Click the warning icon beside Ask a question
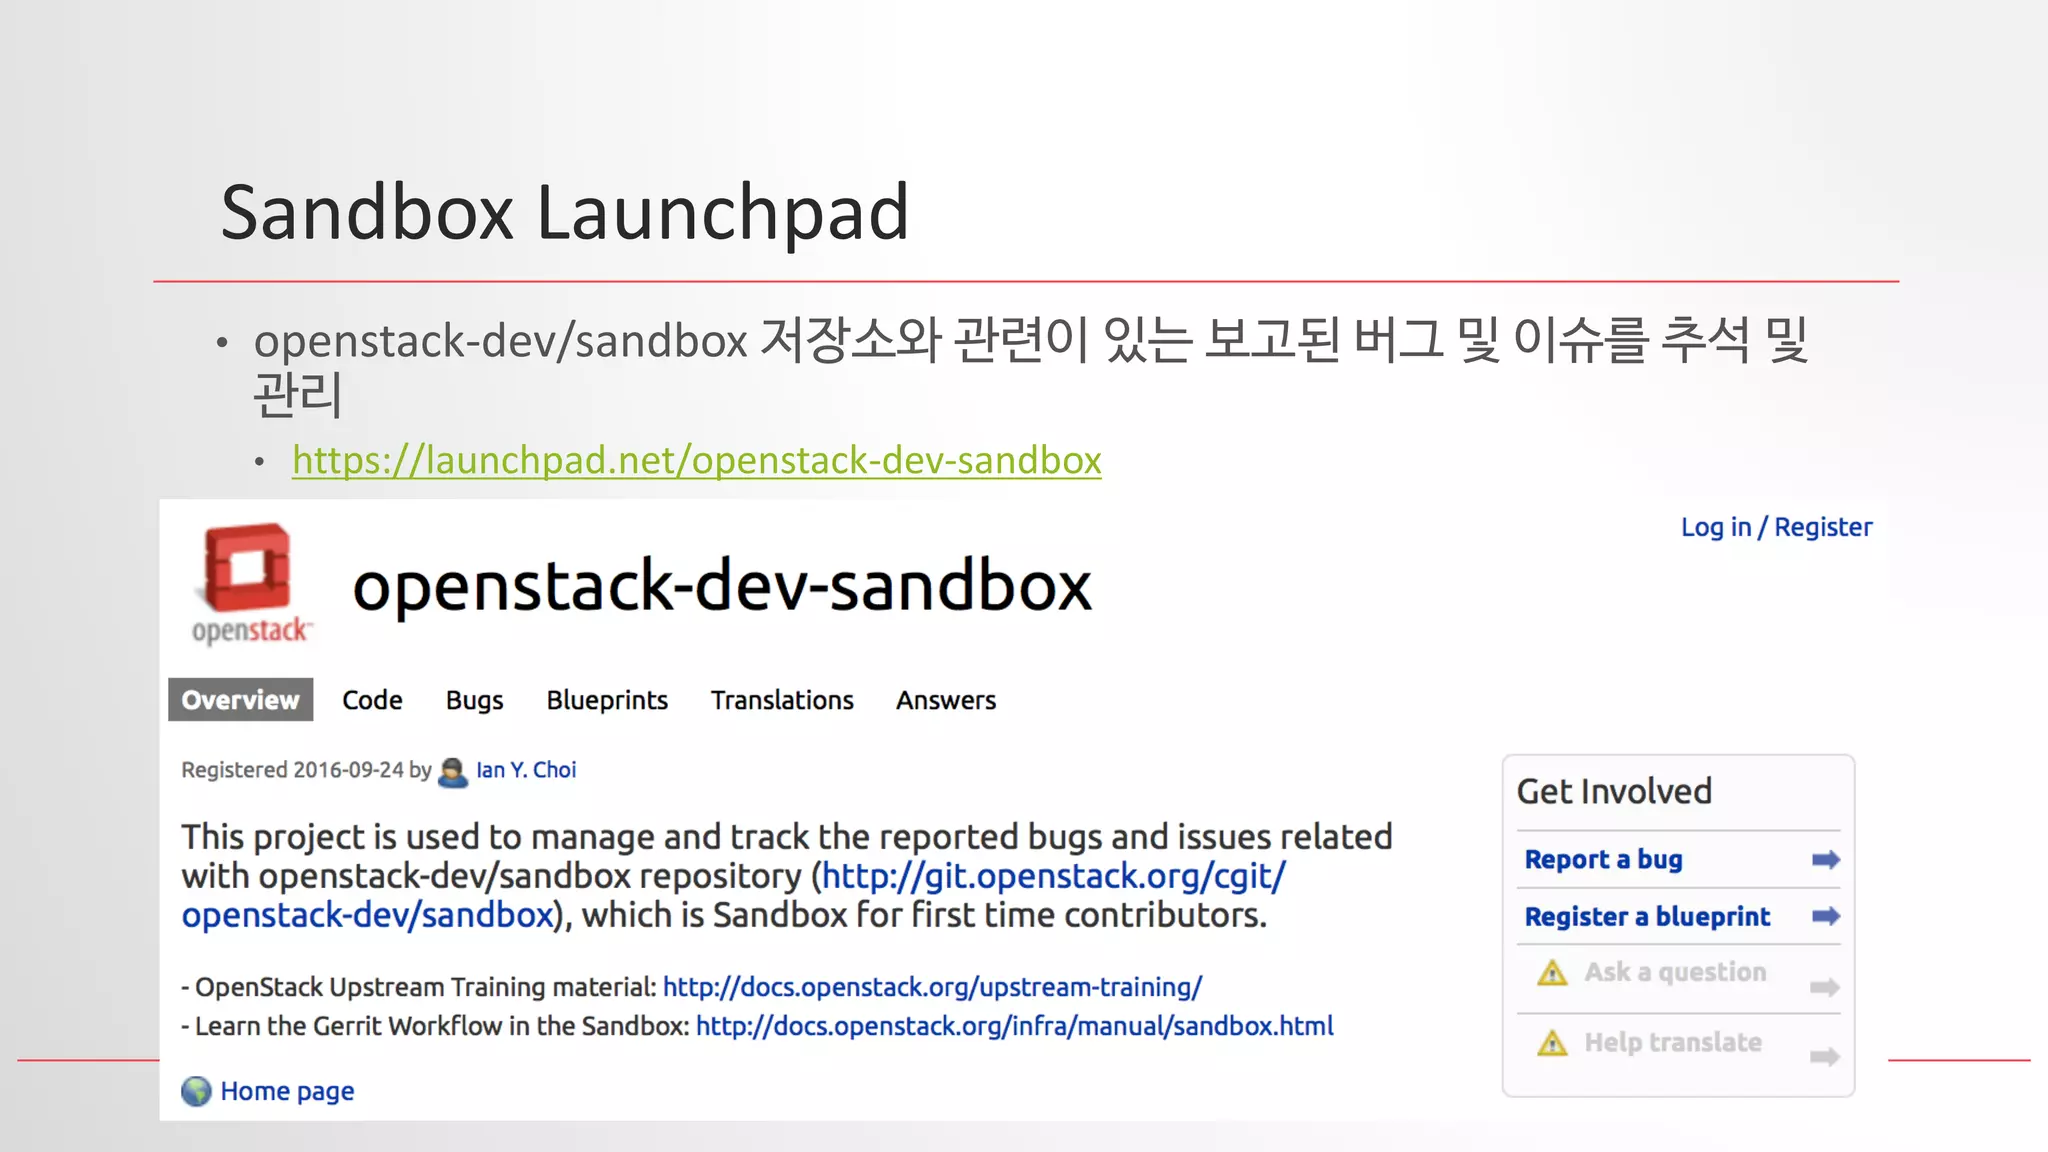 [1552, 972]
